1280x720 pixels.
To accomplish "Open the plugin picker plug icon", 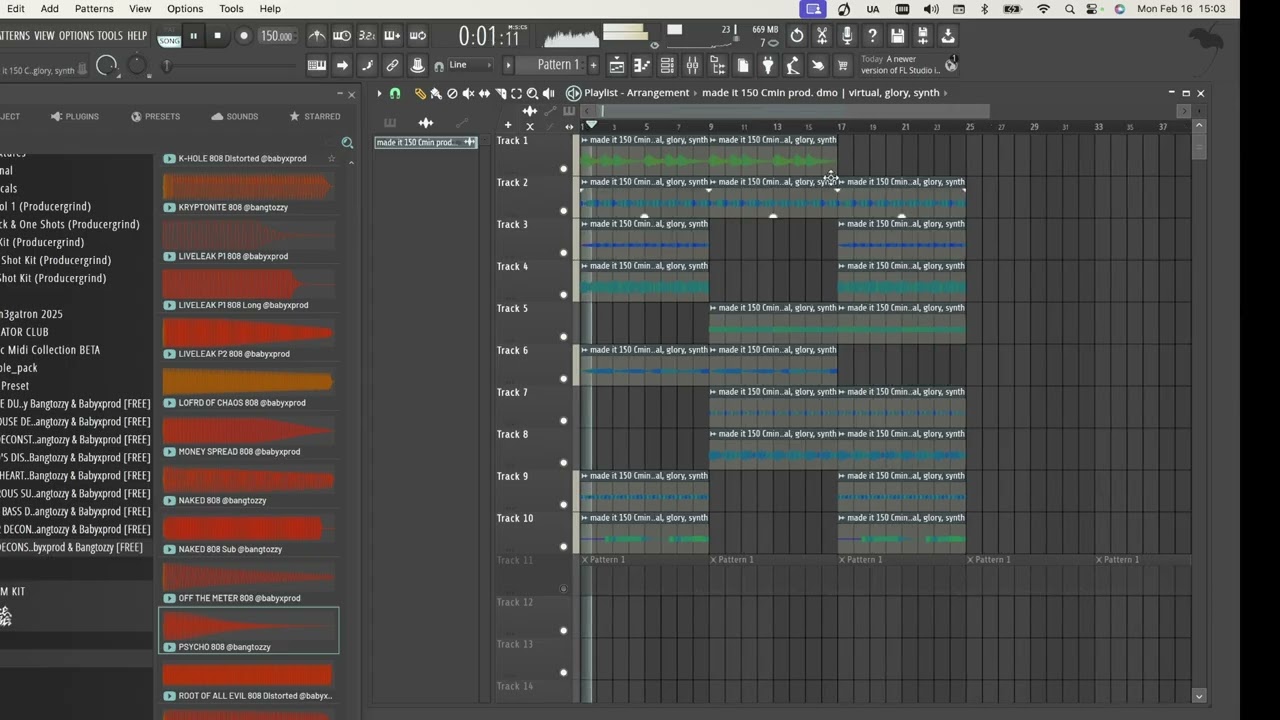I will pos(768,66).
